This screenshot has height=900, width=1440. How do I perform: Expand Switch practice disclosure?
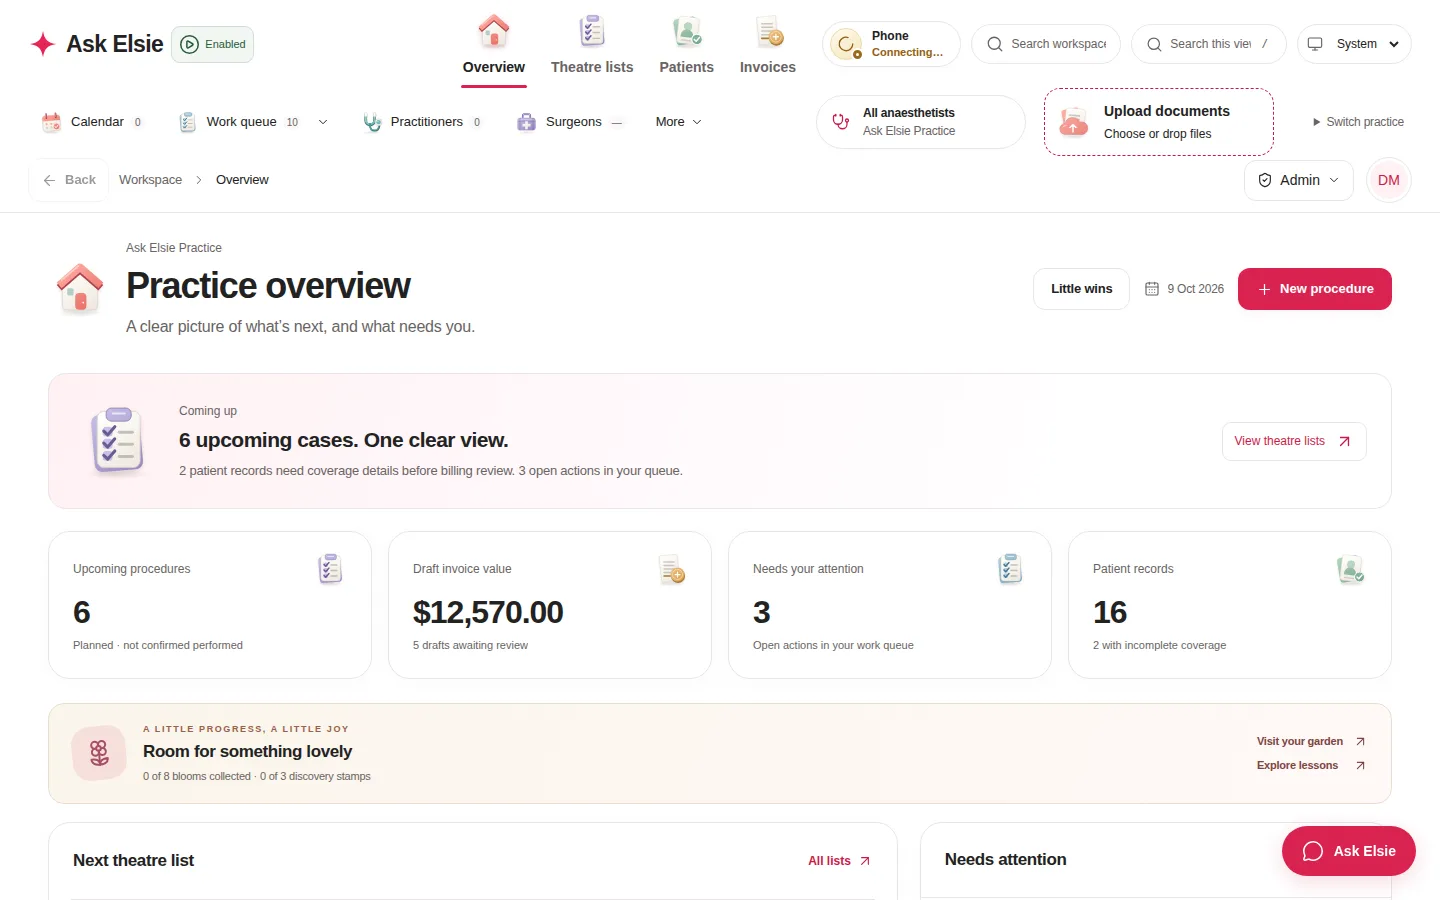tap(1358, 122)
